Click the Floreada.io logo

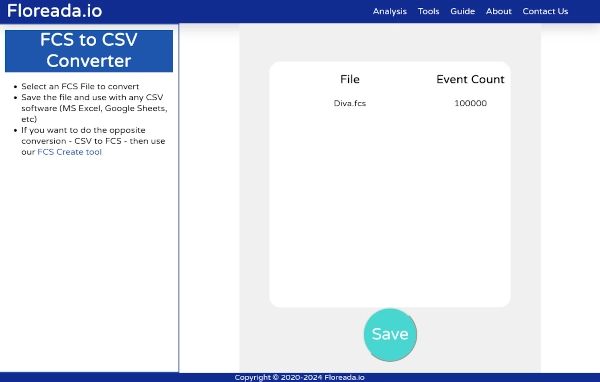coord(54,11)
